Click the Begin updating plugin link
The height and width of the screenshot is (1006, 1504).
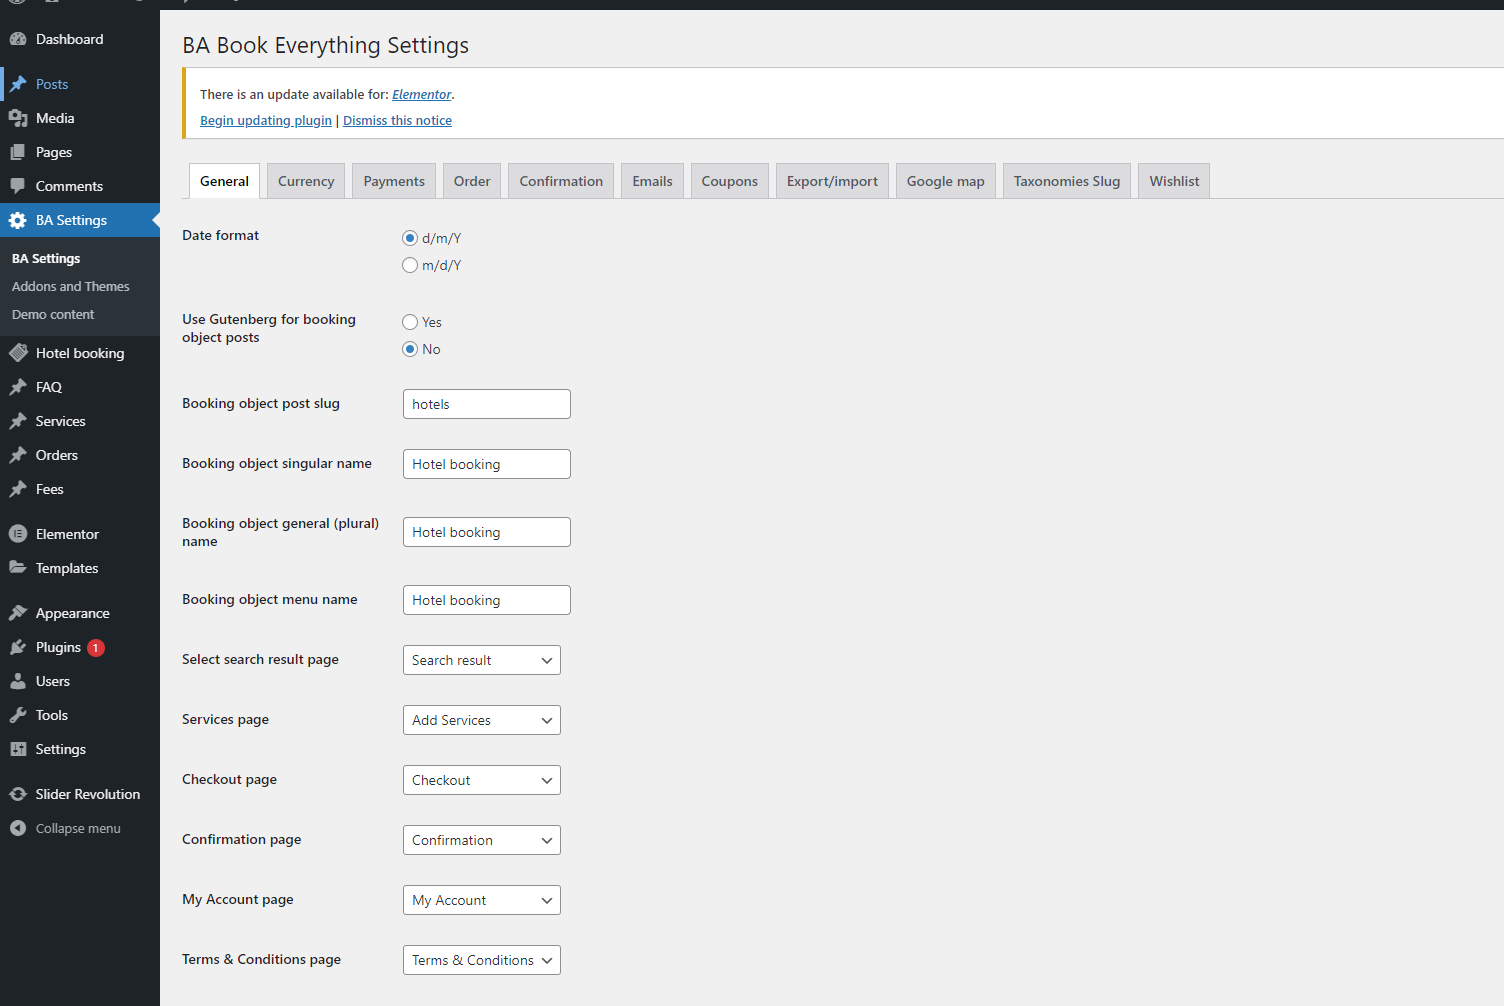pos(265,120)
